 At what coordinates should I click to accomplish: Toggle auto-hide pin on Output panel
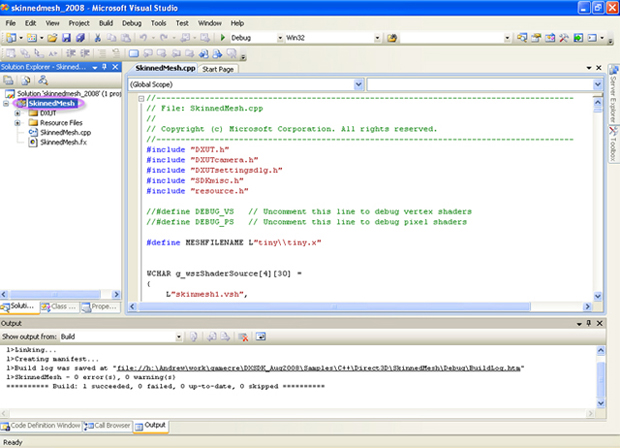click(589, 323)
